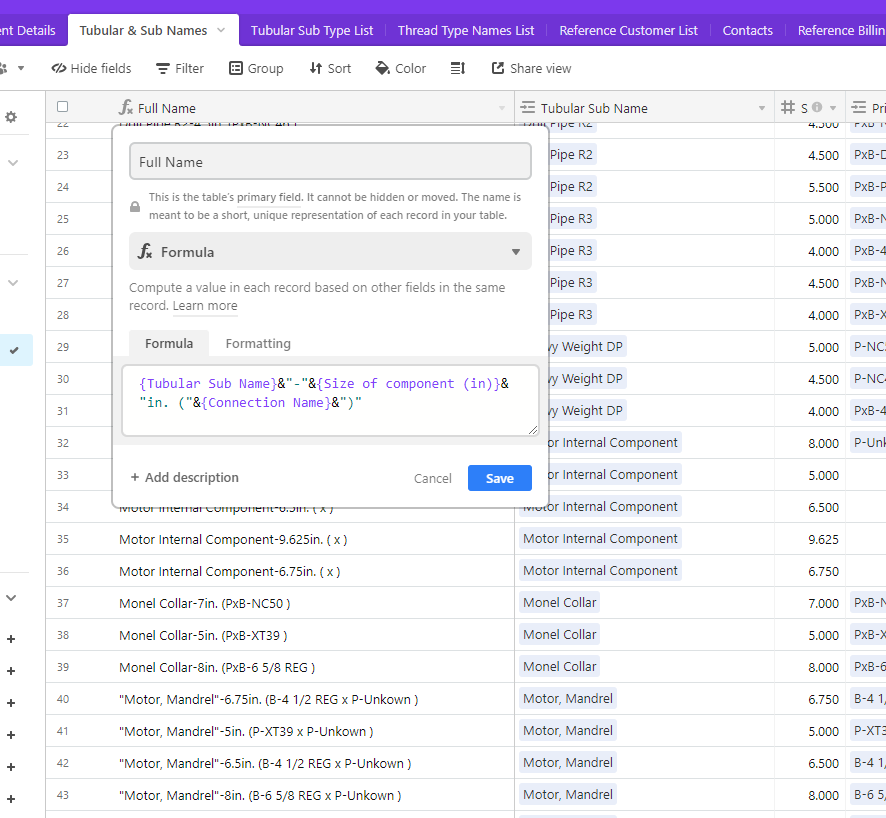Viewport: 886px width, 818px height.
Task: Open the Filter options
Action: pos(180,68)
